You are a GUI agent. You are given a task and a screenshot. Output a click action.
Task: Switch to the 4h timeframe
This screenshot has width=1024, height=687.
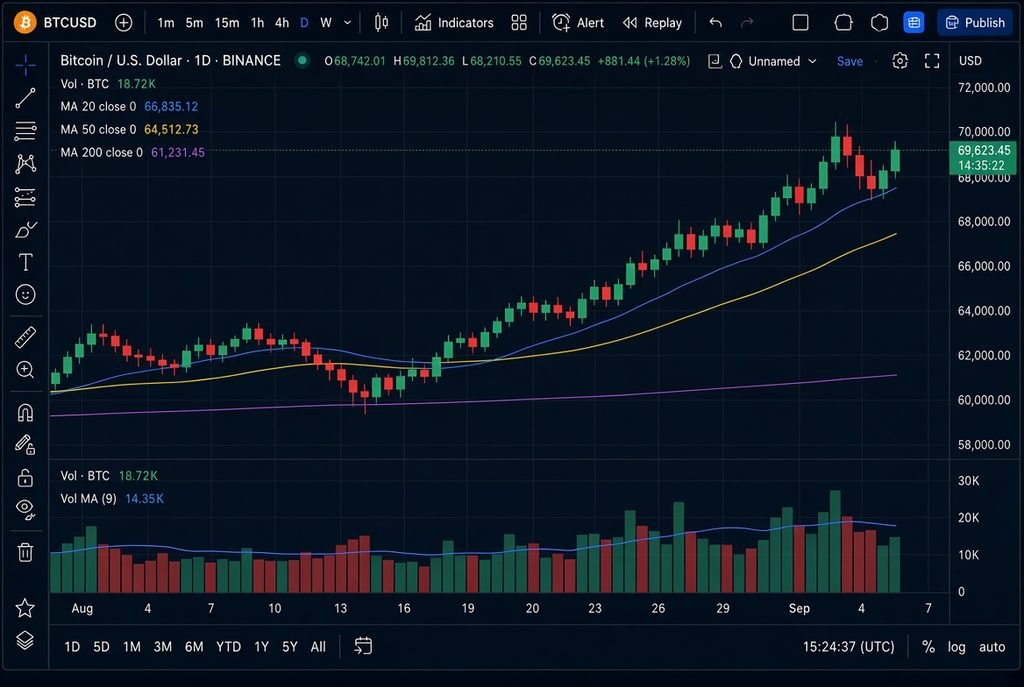(281, 23)
